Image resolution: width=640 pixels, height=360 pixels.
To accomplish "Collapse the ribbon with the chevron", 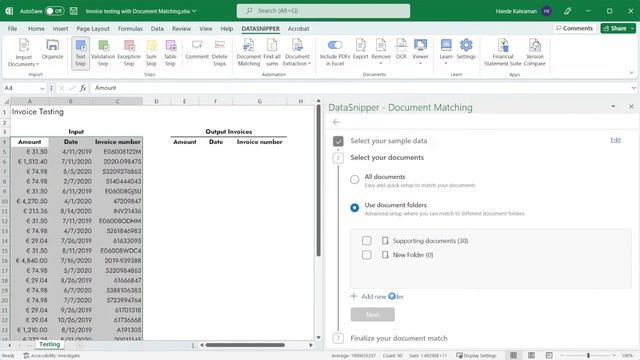I will coord(631,73).
